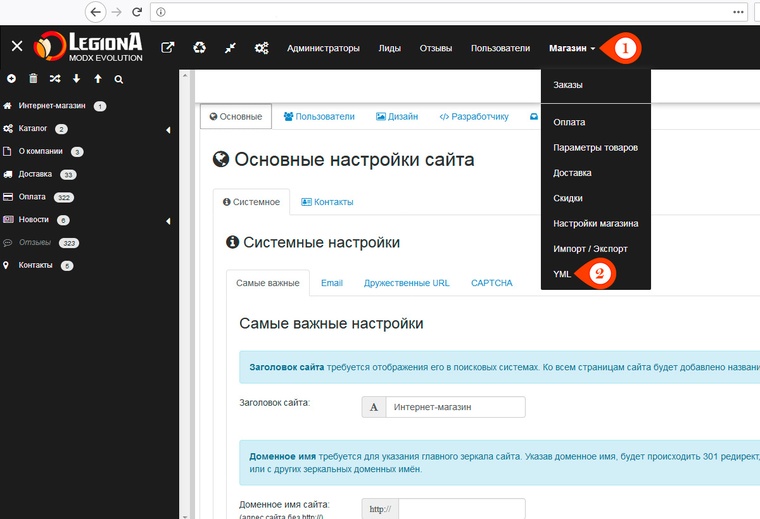Click the recycle clear cache icon
This screenshot has height=519, width=760.
199,47
